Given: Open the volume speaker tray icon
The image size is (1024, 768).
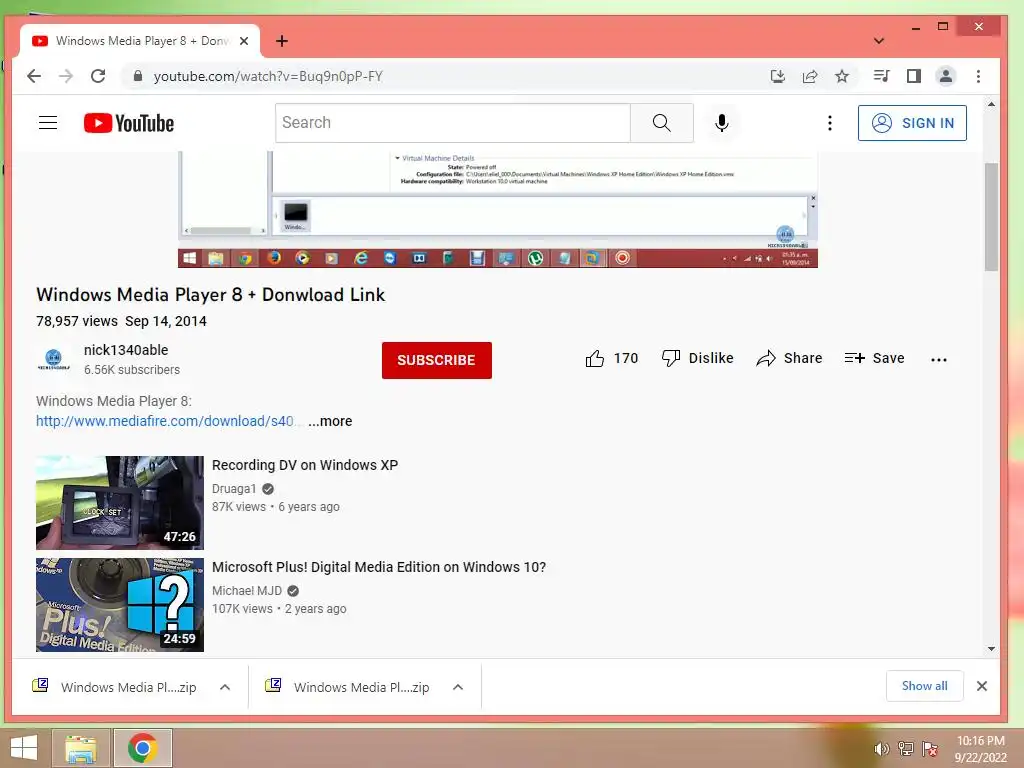Looking at the screenshot, I should pyautogui.click(x=881, y=749).
